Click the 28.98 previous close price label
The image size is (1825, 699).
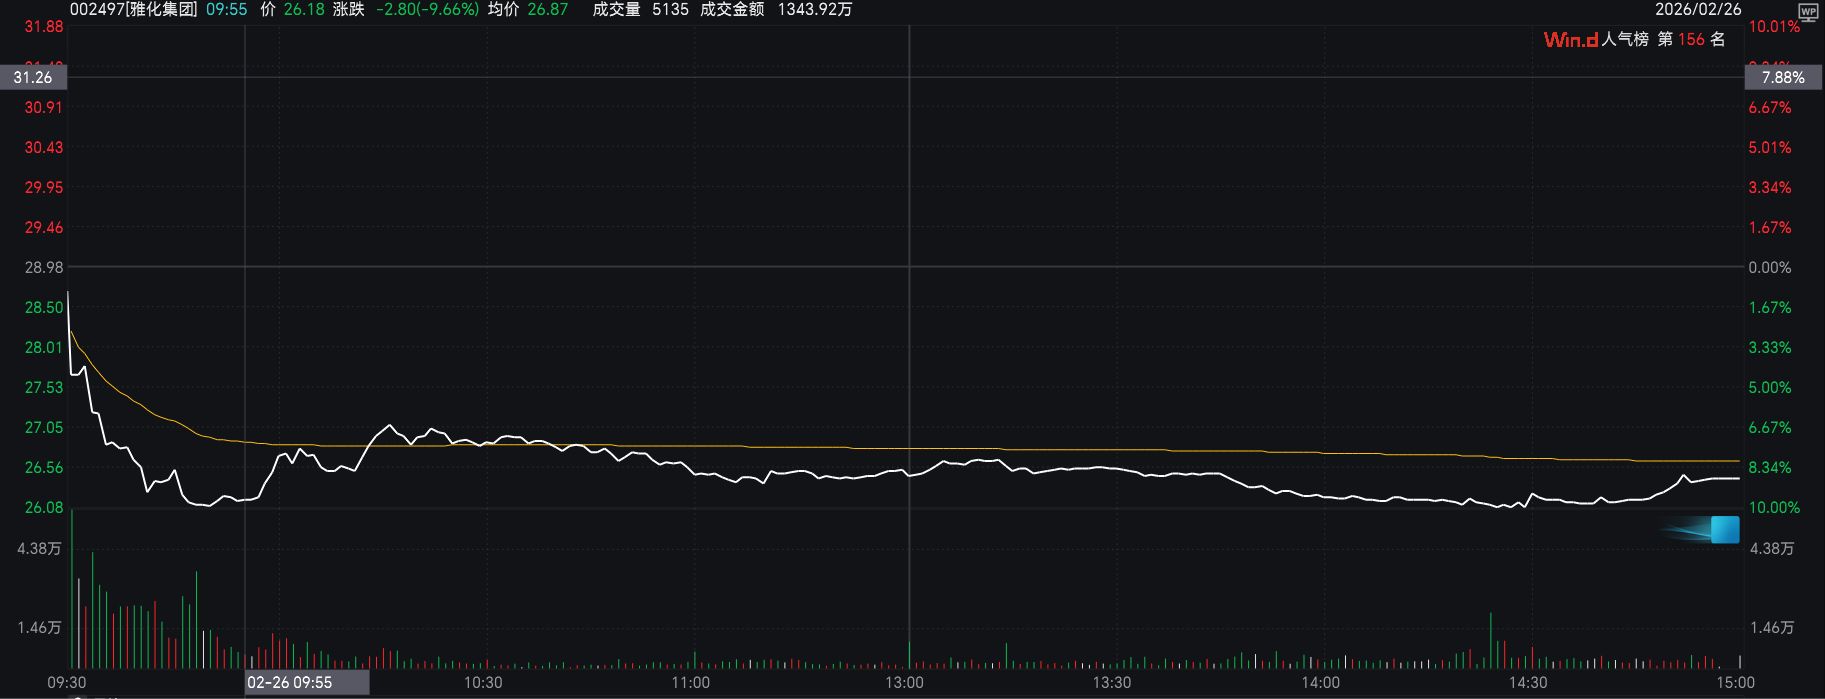pos(43,267)
